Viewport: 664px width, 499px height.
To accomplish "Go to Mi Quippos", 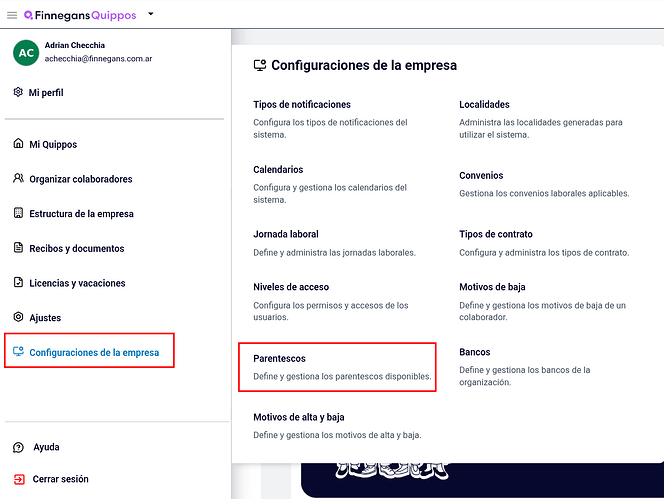I will pyautogui.click(x=53, y=144).
